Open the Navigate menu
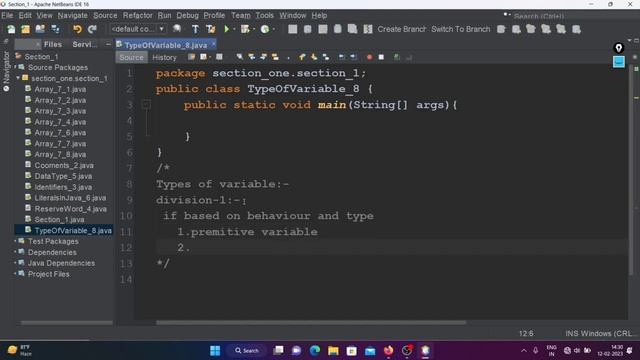The height and width of the screenshot is (360, 640). [72, 15]
